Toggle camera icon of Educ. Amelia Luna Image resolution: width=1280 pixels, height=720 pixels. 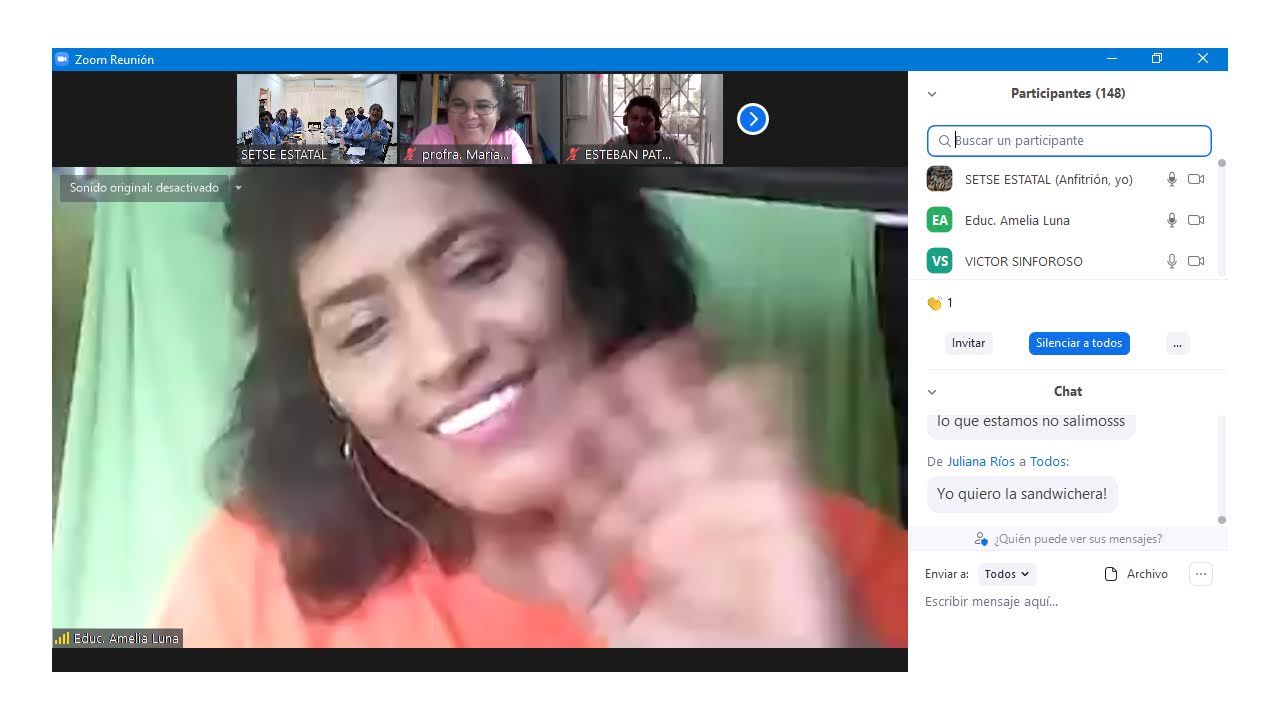click(1196, 220)
